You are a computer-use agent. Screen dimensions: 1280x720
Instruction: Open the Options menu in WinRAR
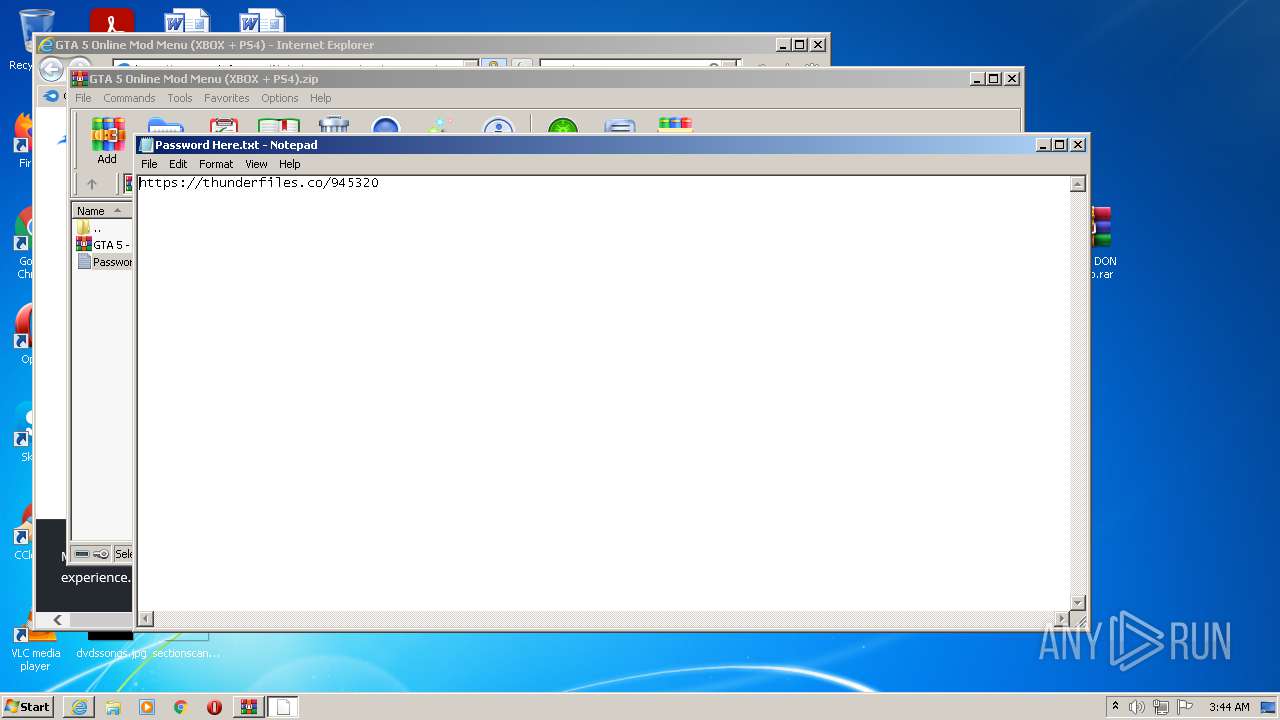tap(280, 98)
